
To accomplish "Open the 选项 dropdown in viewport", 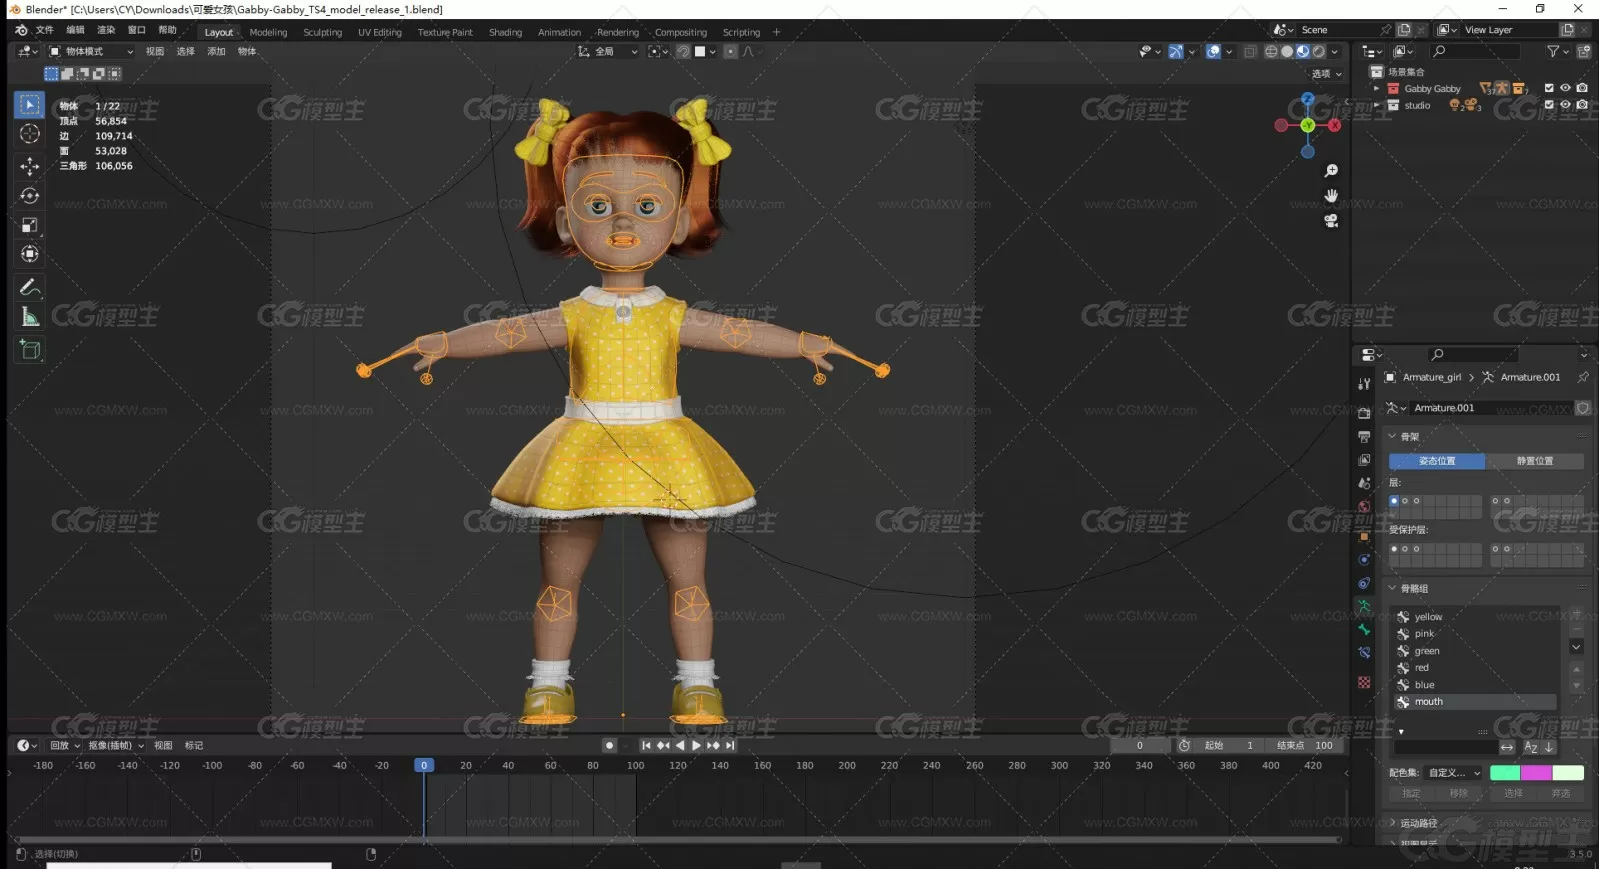I will [1327, 74].
